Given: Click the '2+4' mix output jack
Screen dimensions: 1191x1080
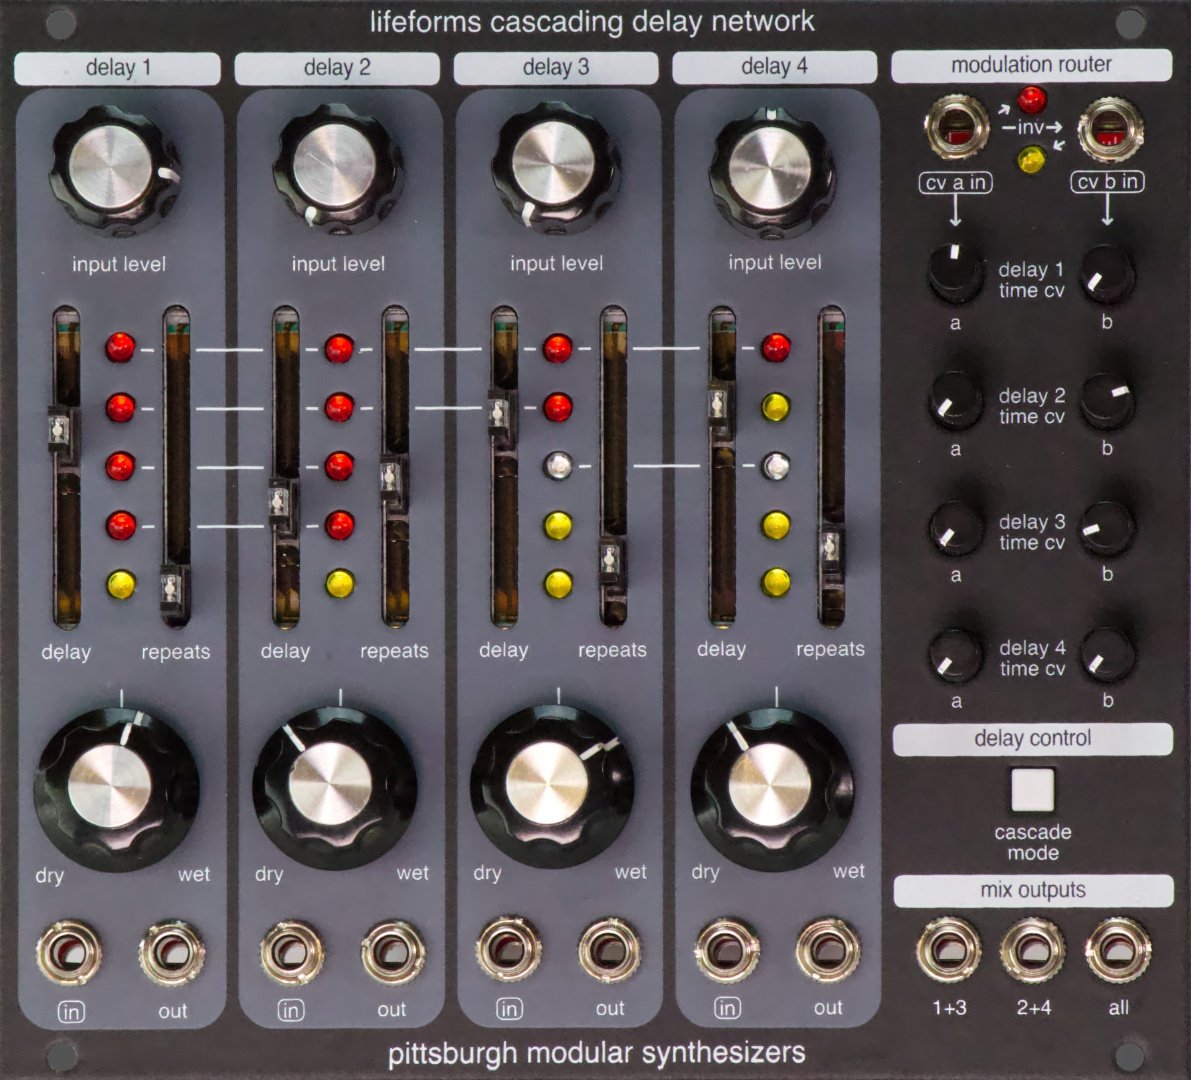Looking at the screenshot, I should click(x=1032, y=949).
